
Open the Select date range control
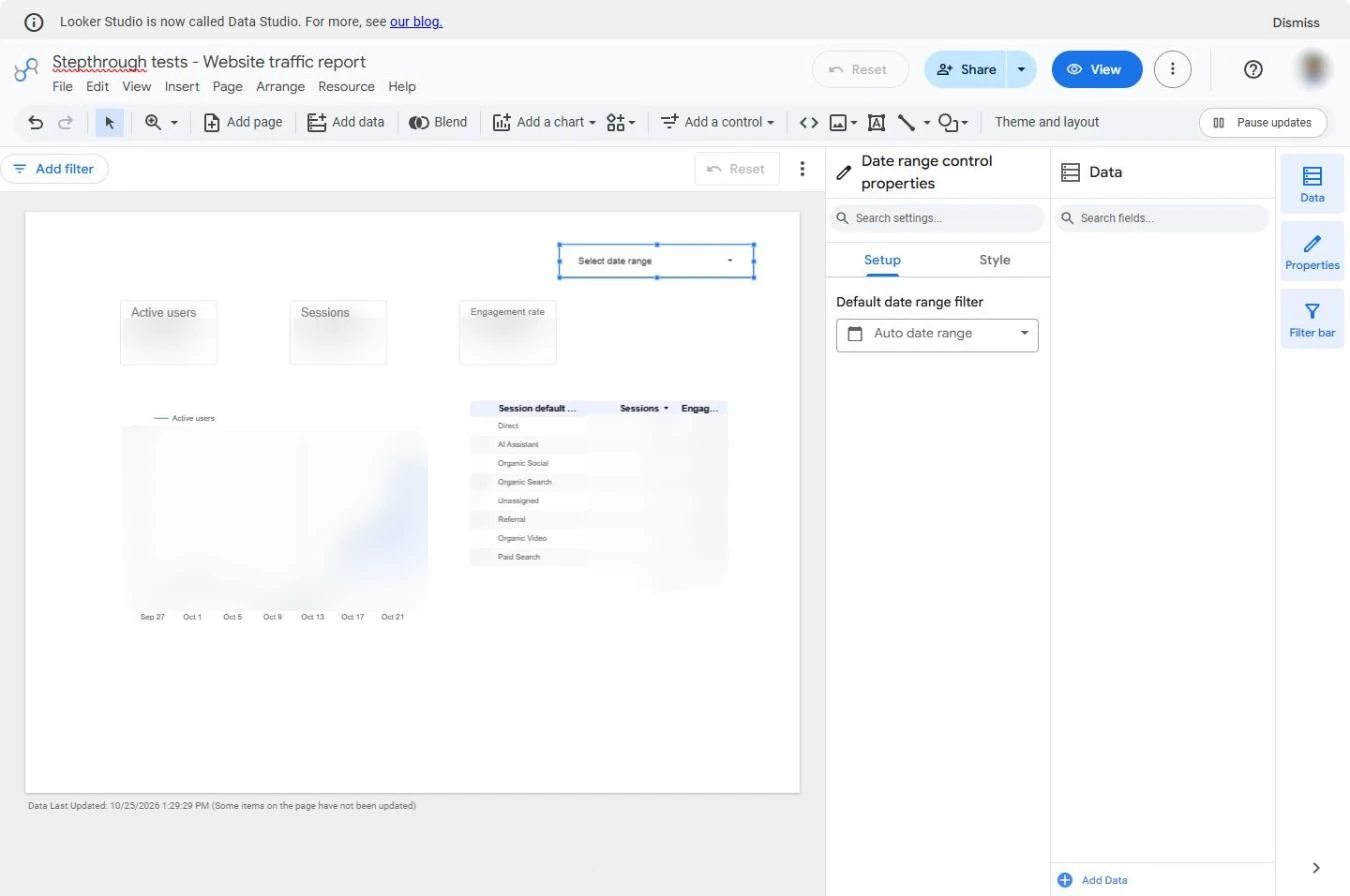point(656,261)
